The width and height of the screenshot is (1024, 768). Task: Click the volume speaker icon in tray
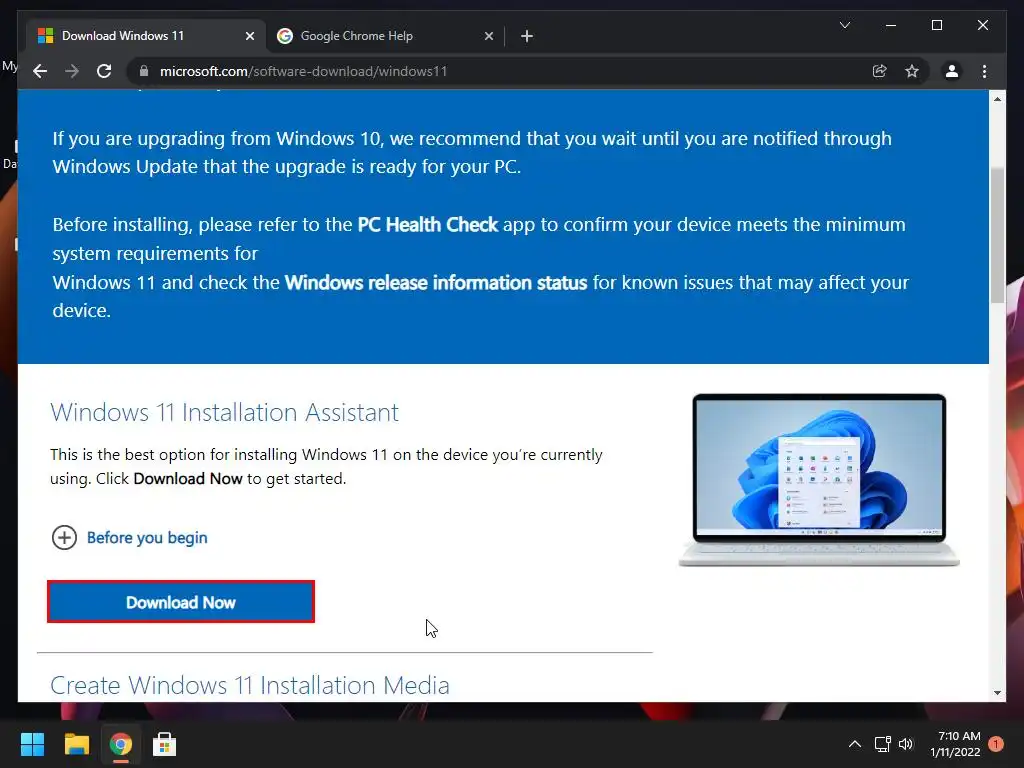coord(906,744)
